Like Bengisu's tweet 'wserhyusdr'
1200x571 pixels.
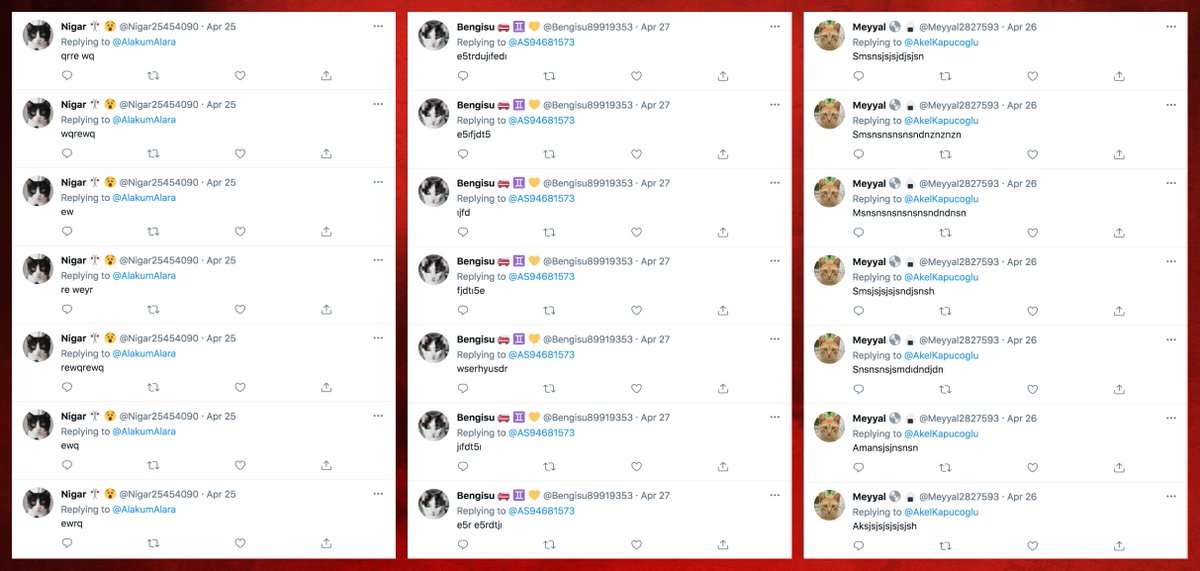point(636,388)
